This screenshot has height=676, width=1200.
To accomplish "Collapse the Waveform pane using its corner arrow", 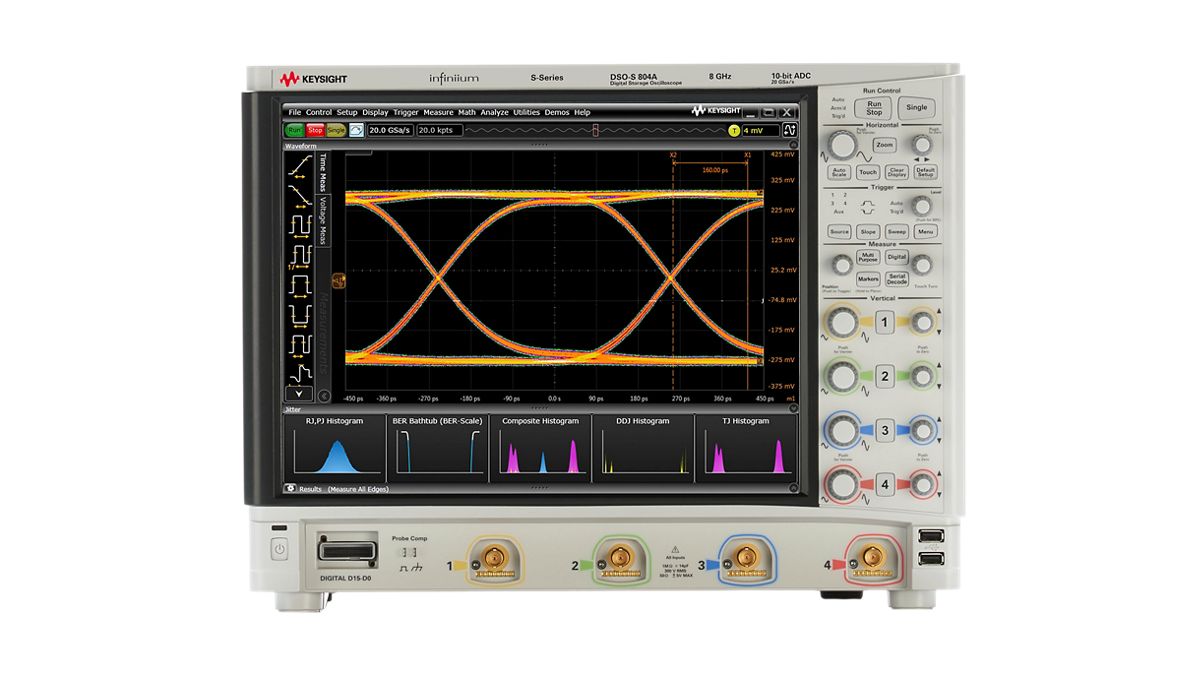I will [793, 145].
